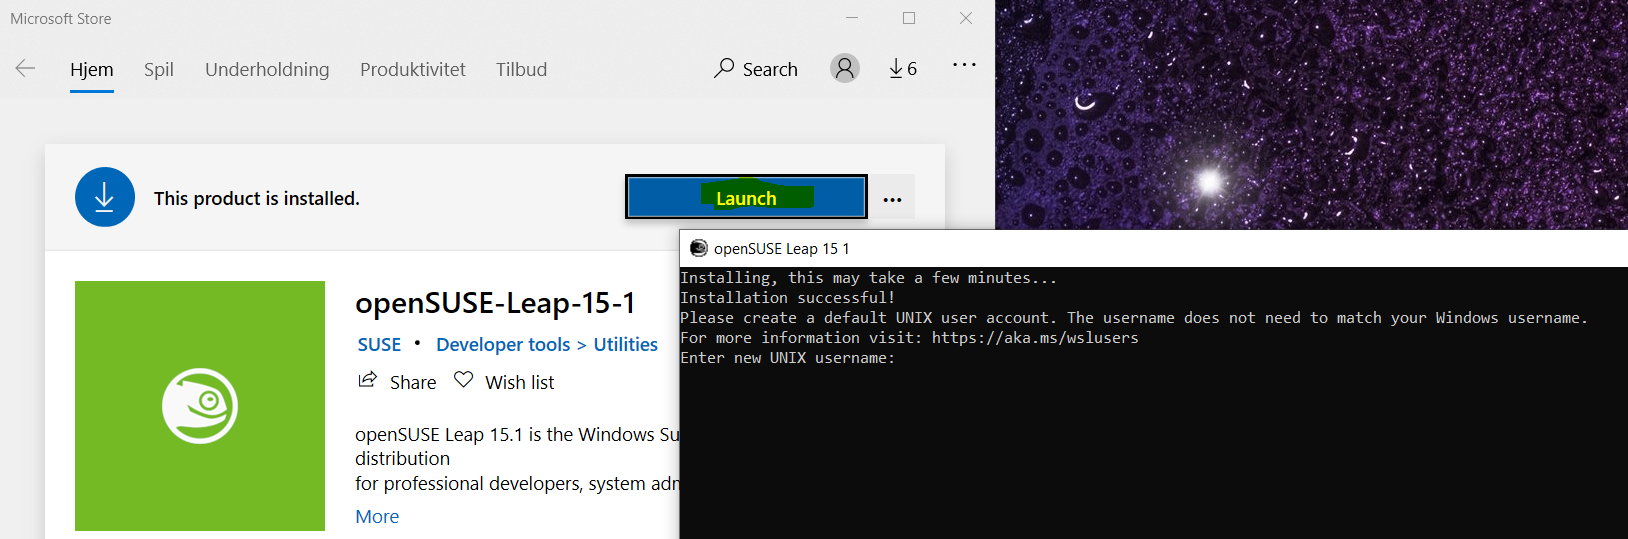The height and width of the screenshot is (539, 1628).
Task: Go back with the Store back arrow
Action: tap(25, 68)
